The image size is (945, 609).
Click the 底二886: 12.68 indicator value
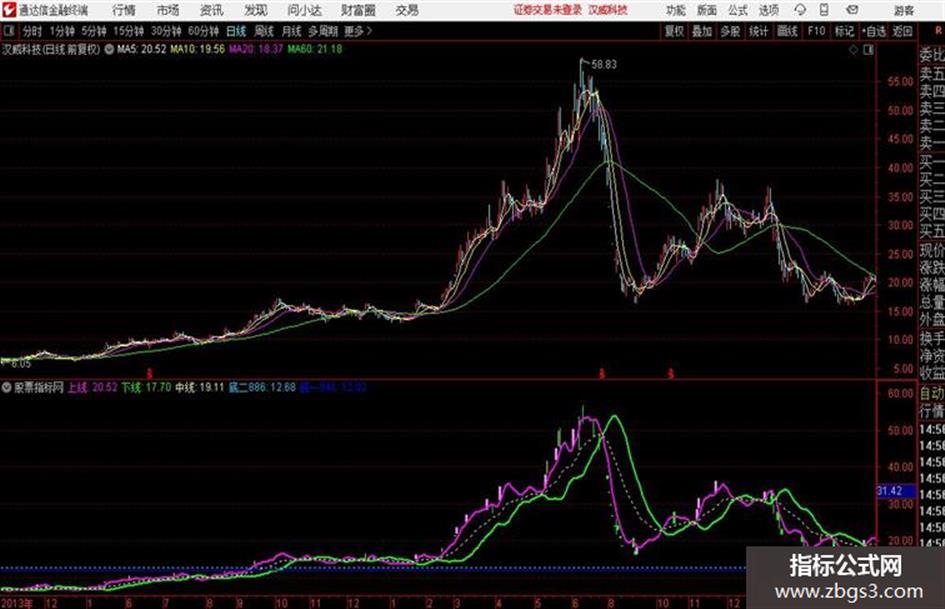262,388
